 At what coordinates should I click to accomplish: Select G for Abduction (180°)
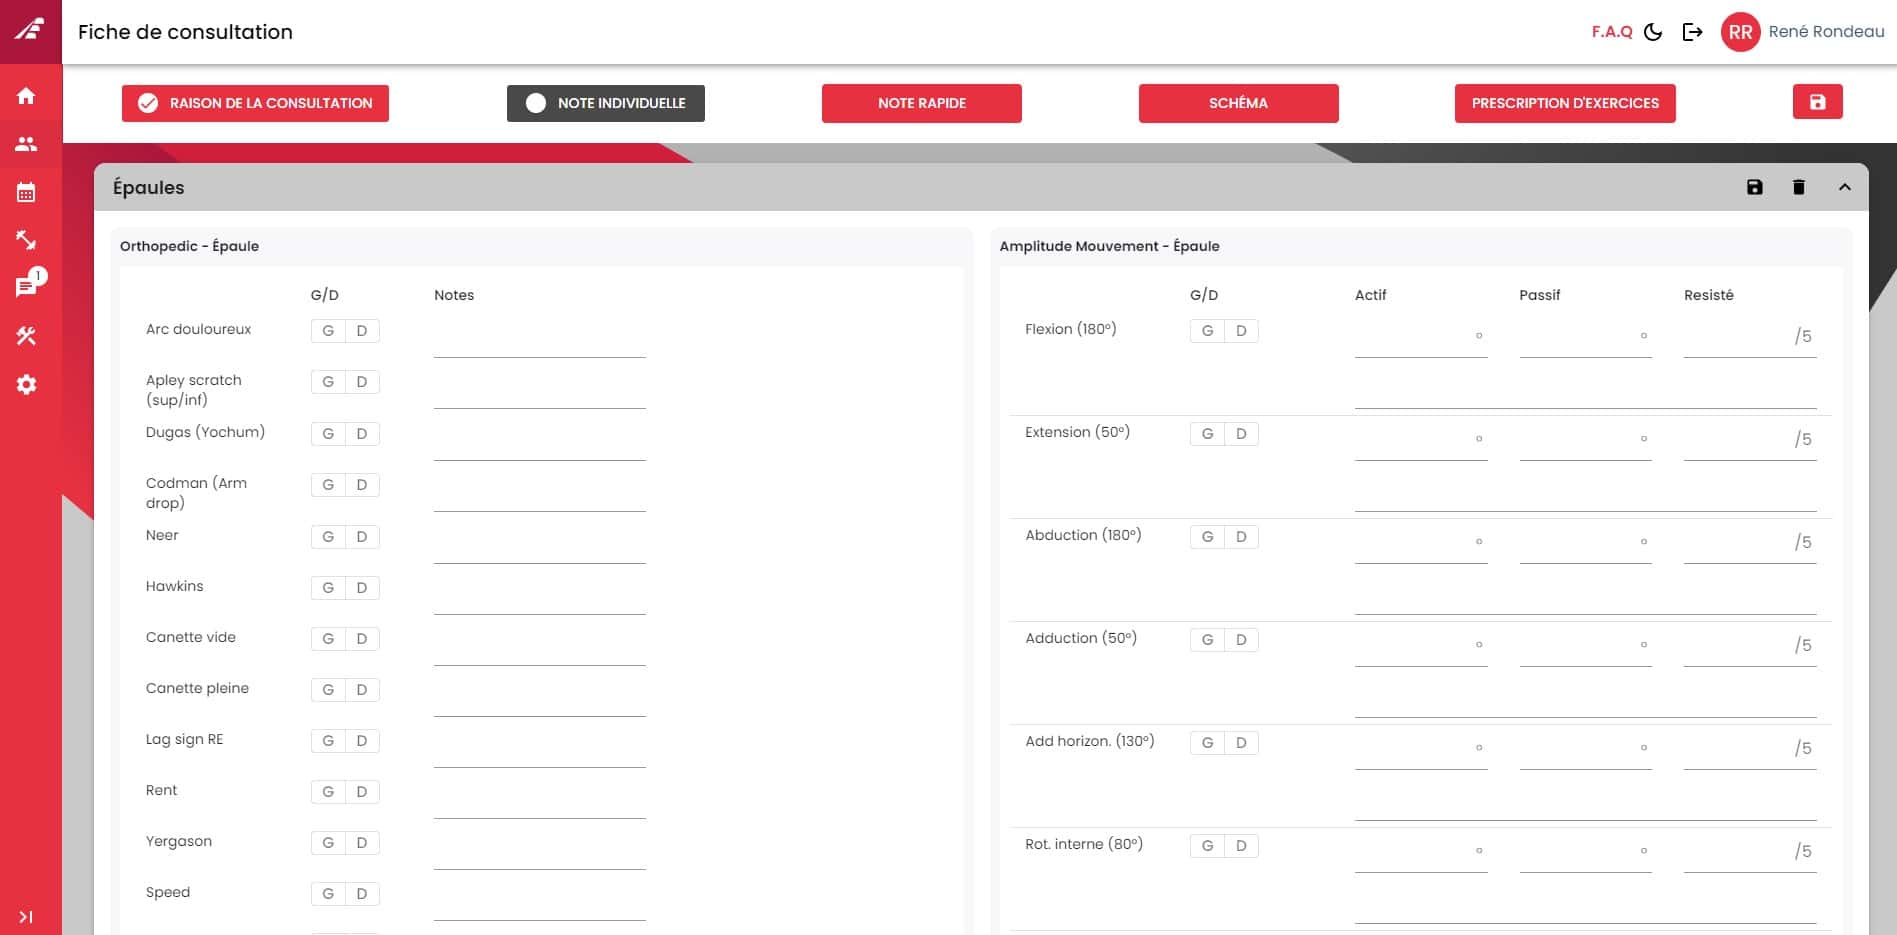tap(1207, 537)
